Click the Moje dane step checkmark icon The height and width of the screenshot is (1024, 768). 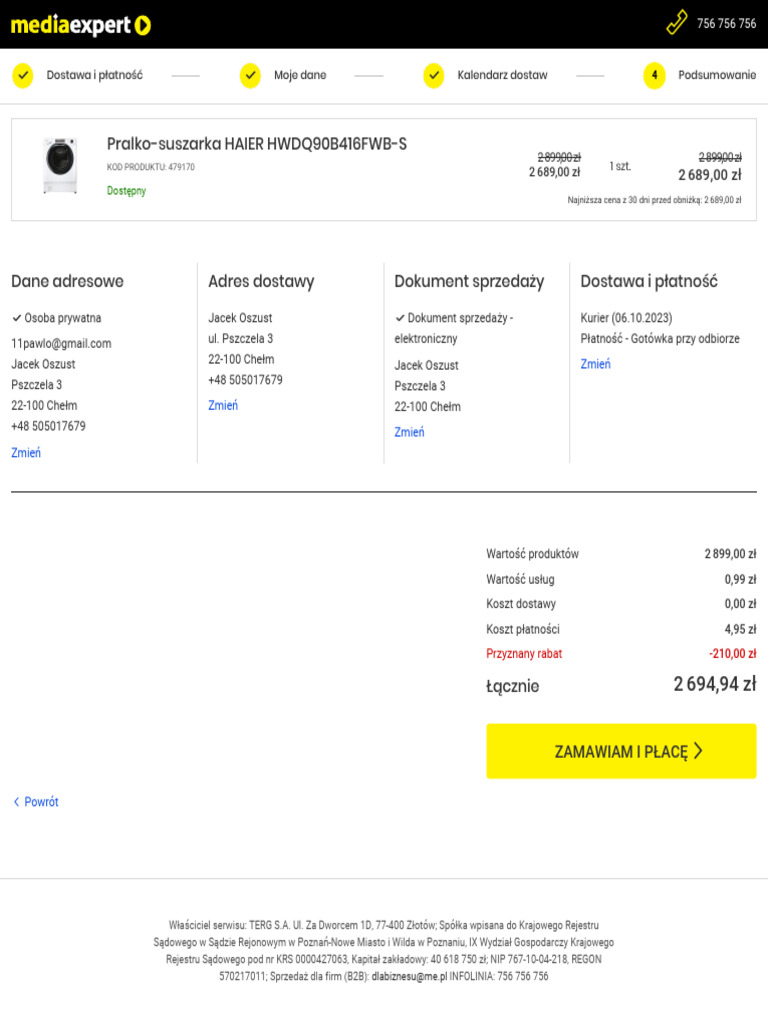(x=250, y=75)
